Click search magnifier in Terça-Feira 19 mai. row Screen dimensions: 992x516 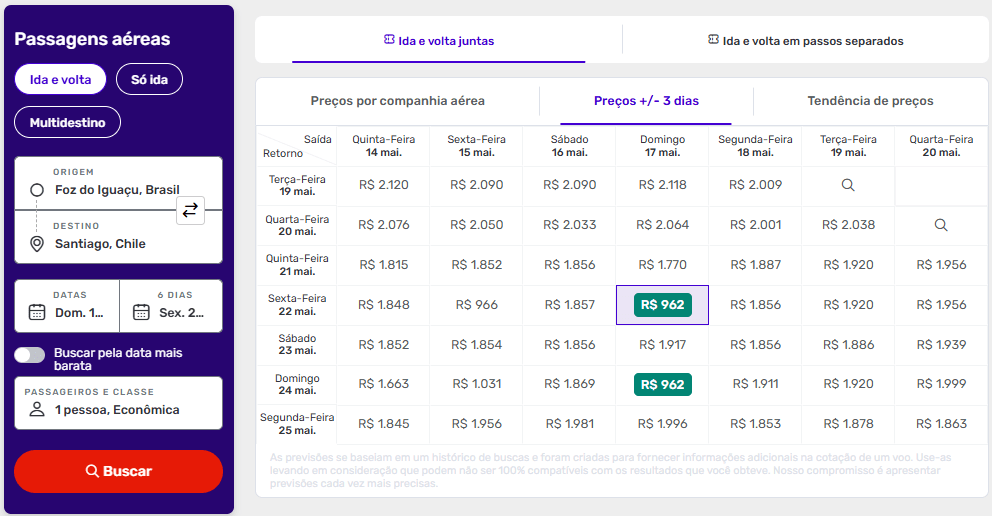click(x=848, y=185)
